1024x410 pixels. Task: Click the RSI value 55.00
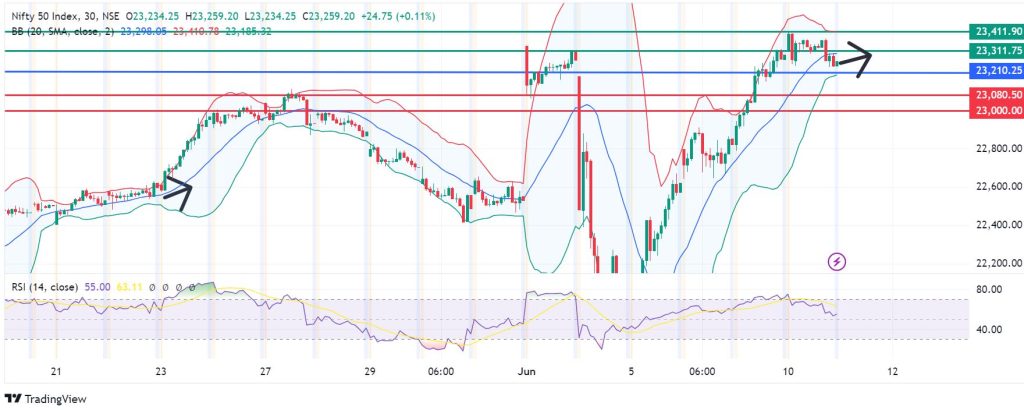(x=95, y=287)
